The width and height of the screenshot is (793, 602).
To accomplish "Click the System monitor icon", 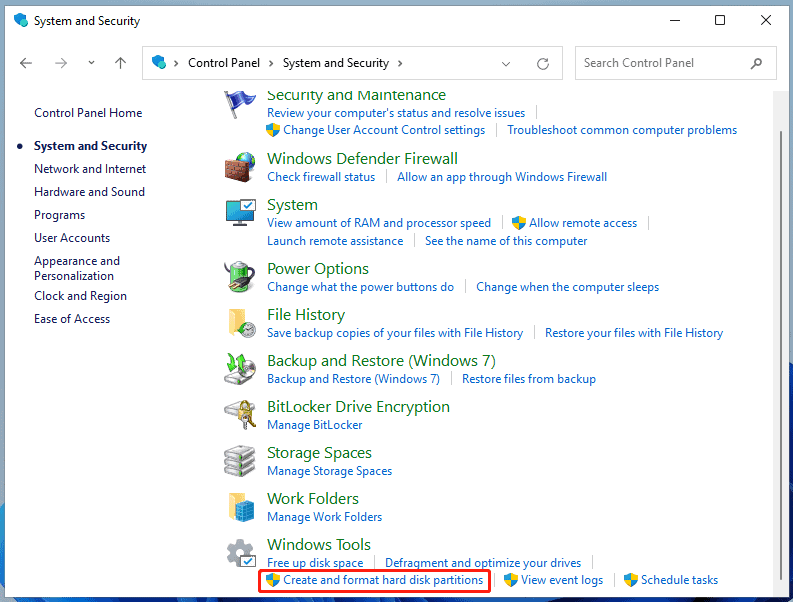I will [x=240, y=213].
